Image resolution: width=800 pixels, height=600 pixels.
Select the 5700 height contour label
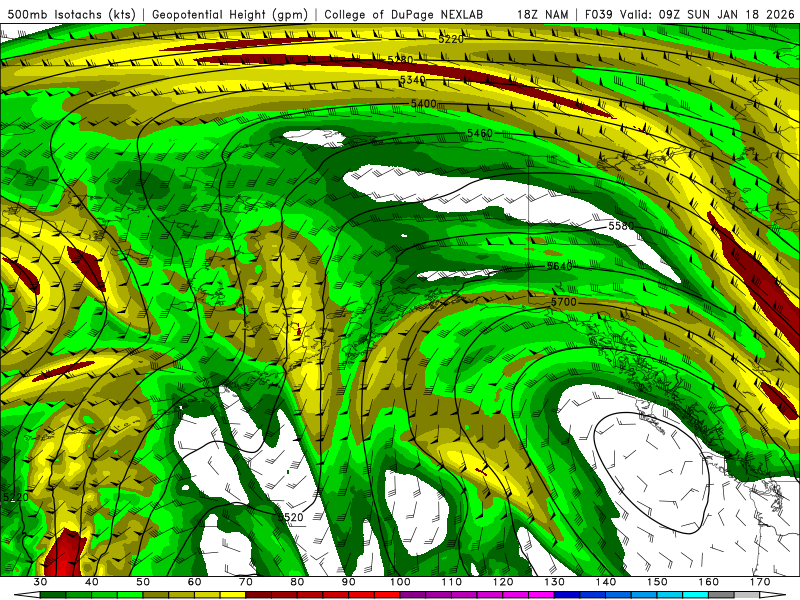coord(564,302)
